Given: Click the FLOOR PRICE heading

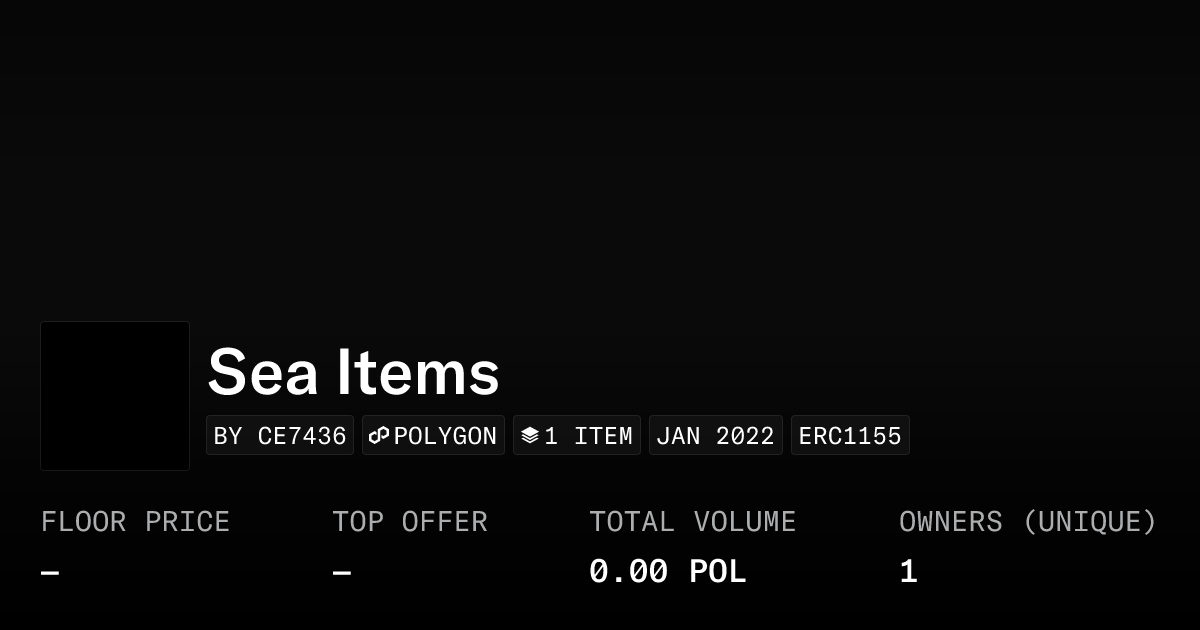Looking at the screenshot, I should pos(135,522).
